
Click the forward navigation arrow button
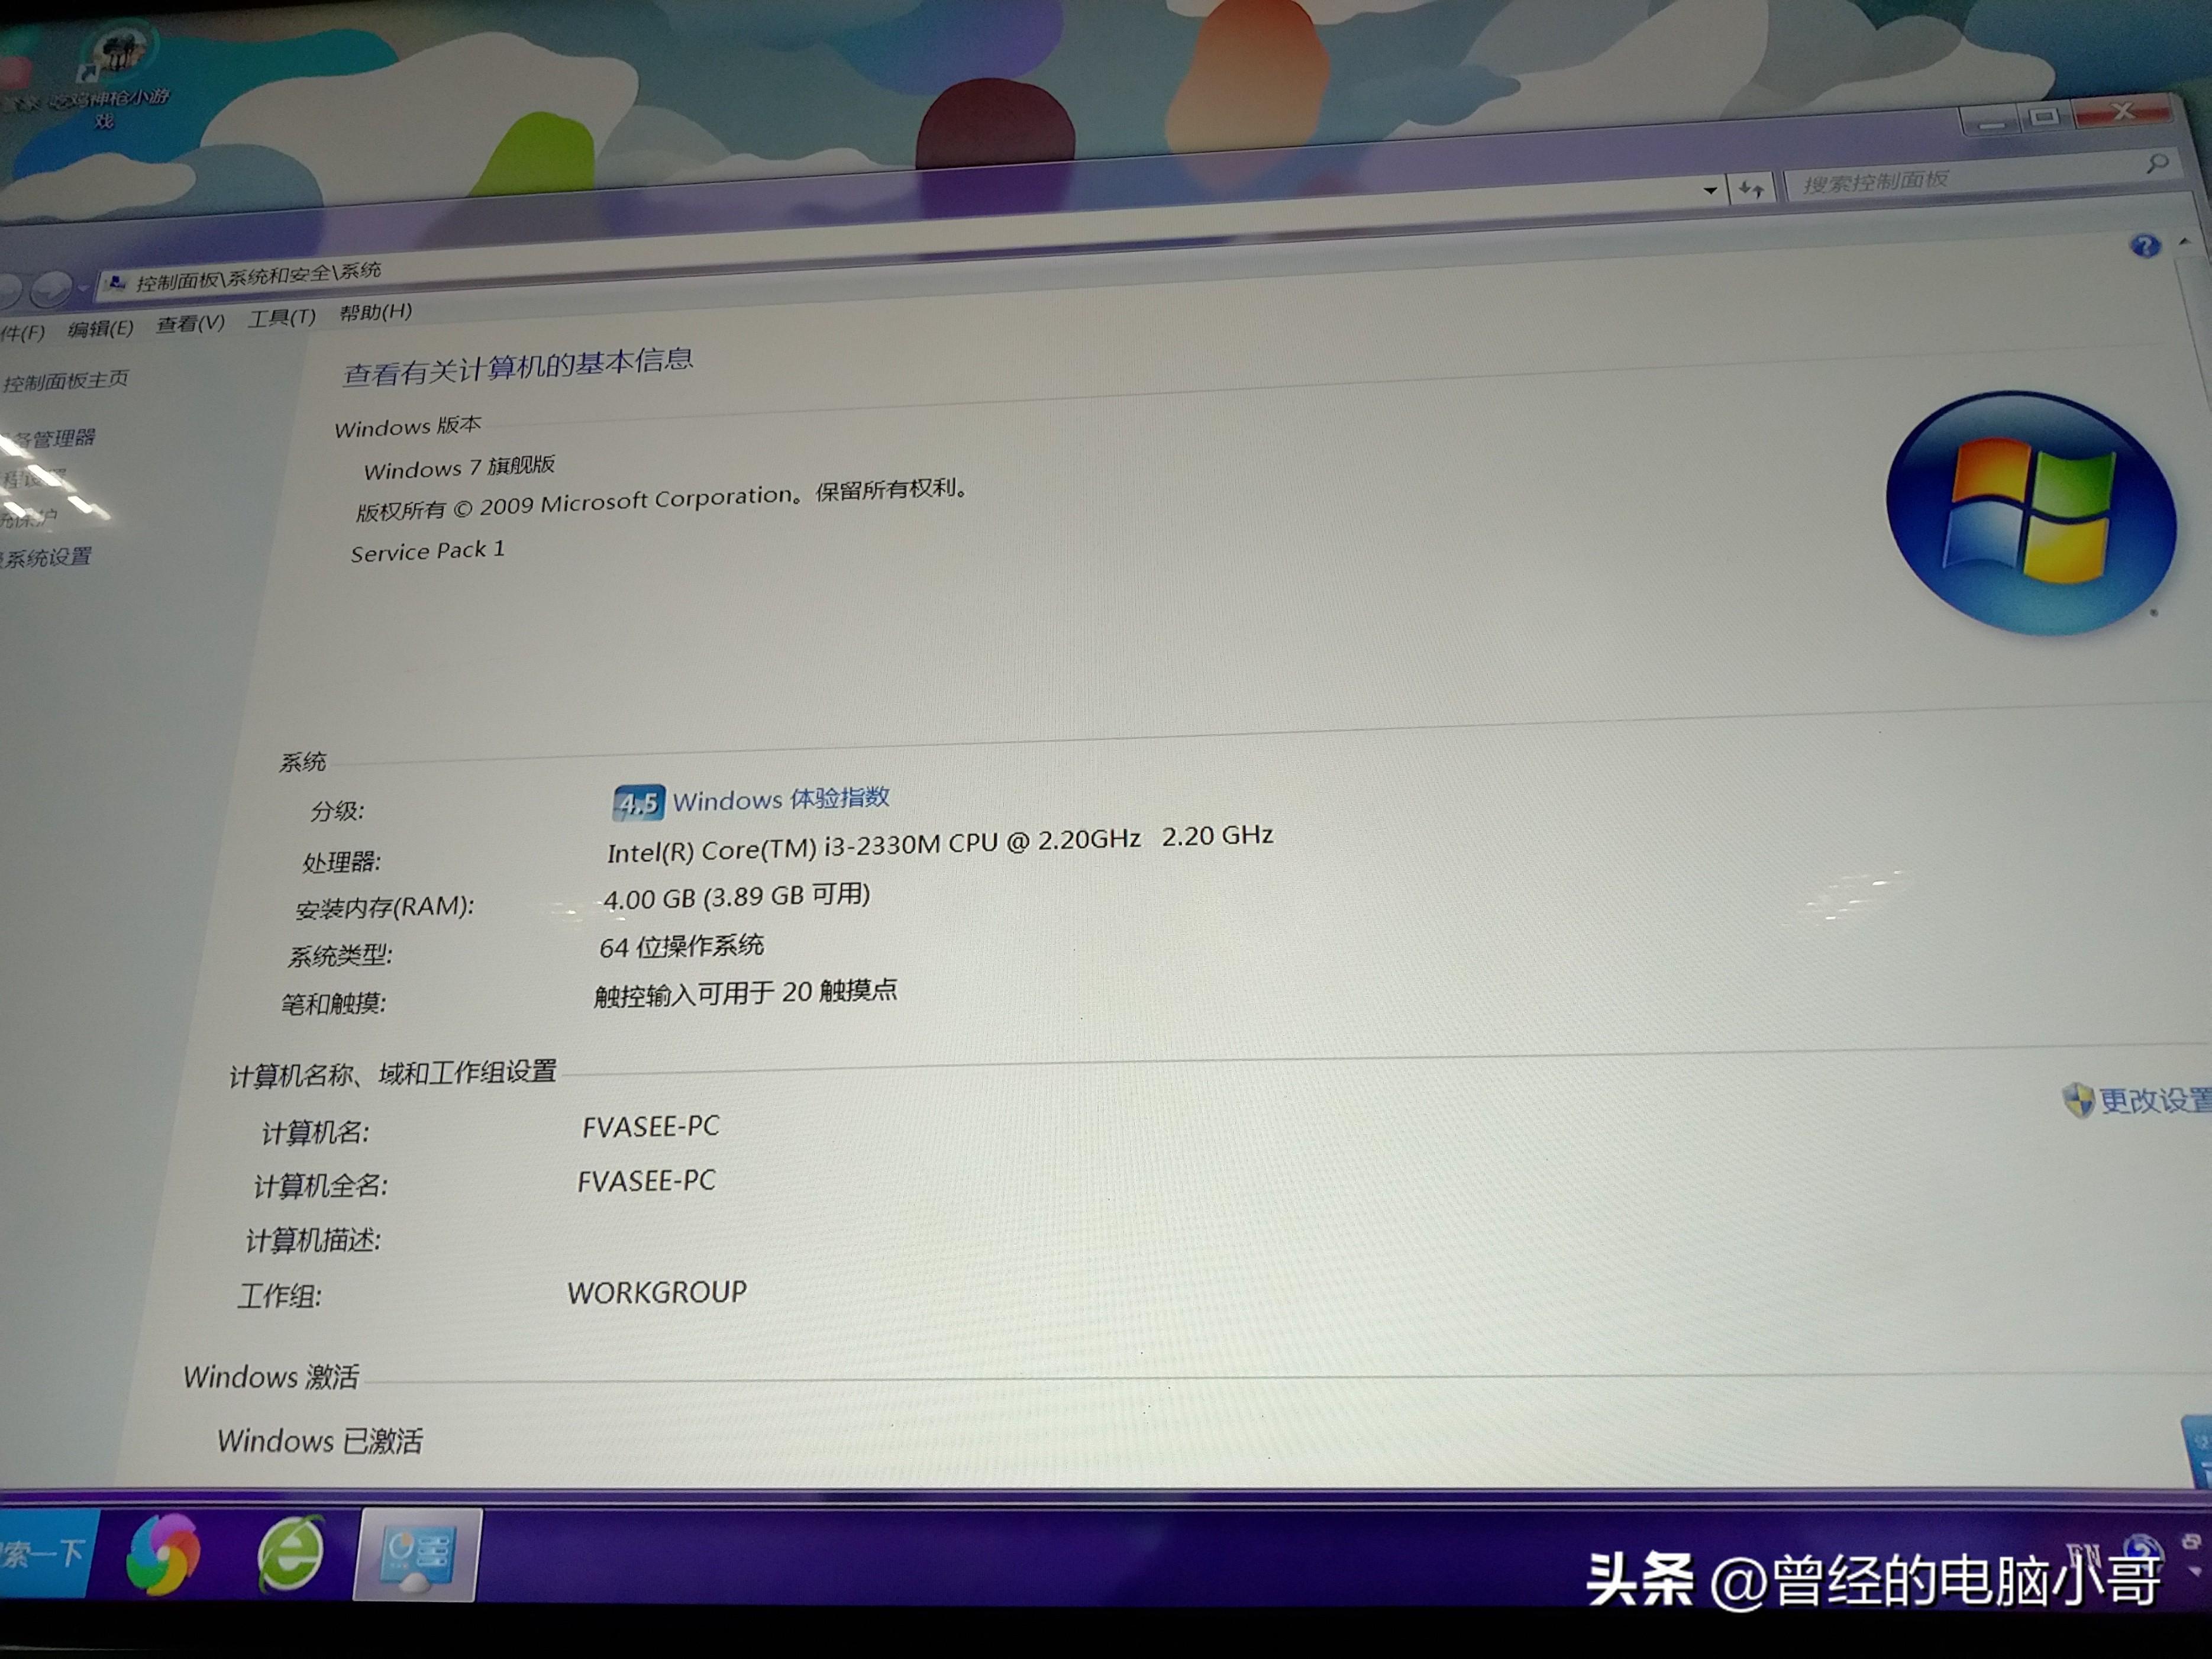pyautogui.click(x=50, y=290)
